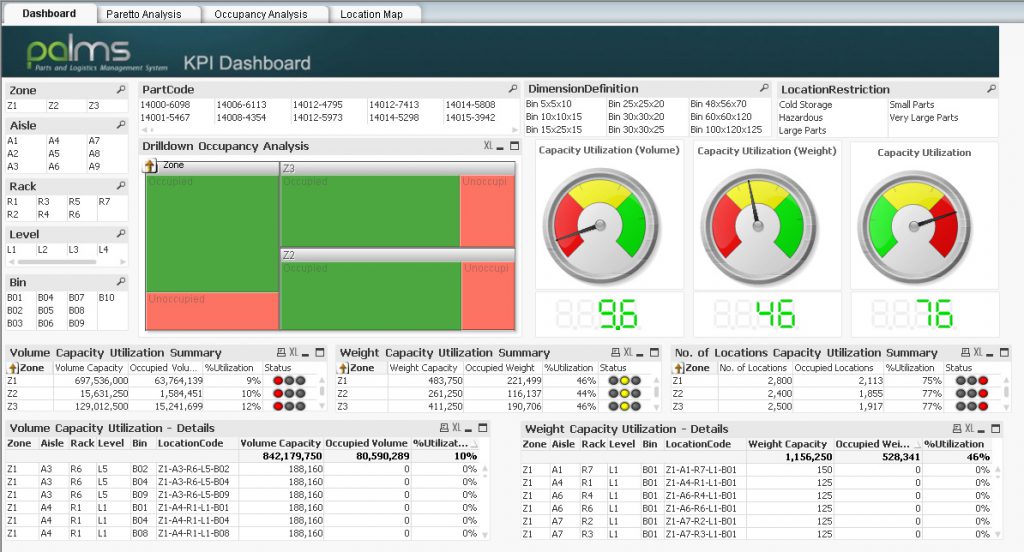The height and width of the screenshot is (552, 1024).
Task: Click the Capacity Utilization (Volume) gauge
Action: (x=600, y=223)
